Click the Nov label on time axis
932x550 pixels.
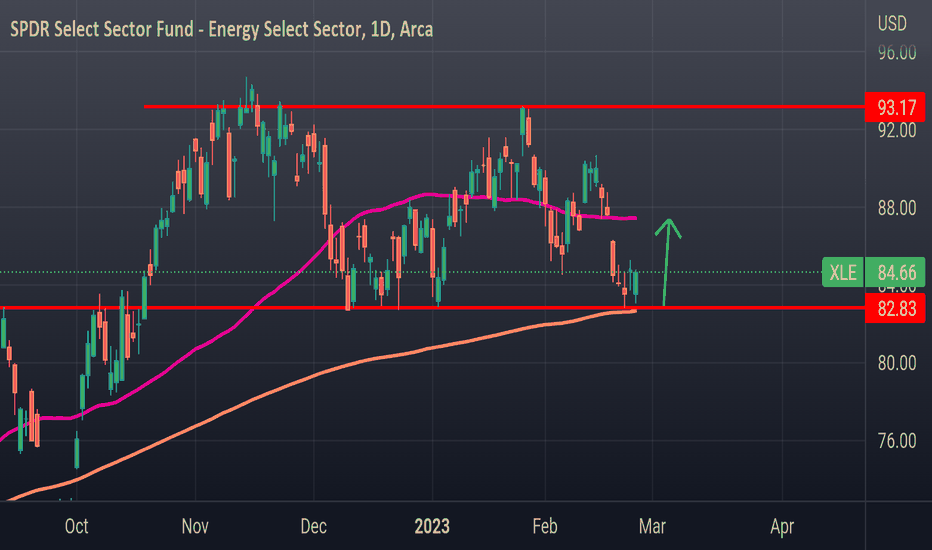coord(195,526)
